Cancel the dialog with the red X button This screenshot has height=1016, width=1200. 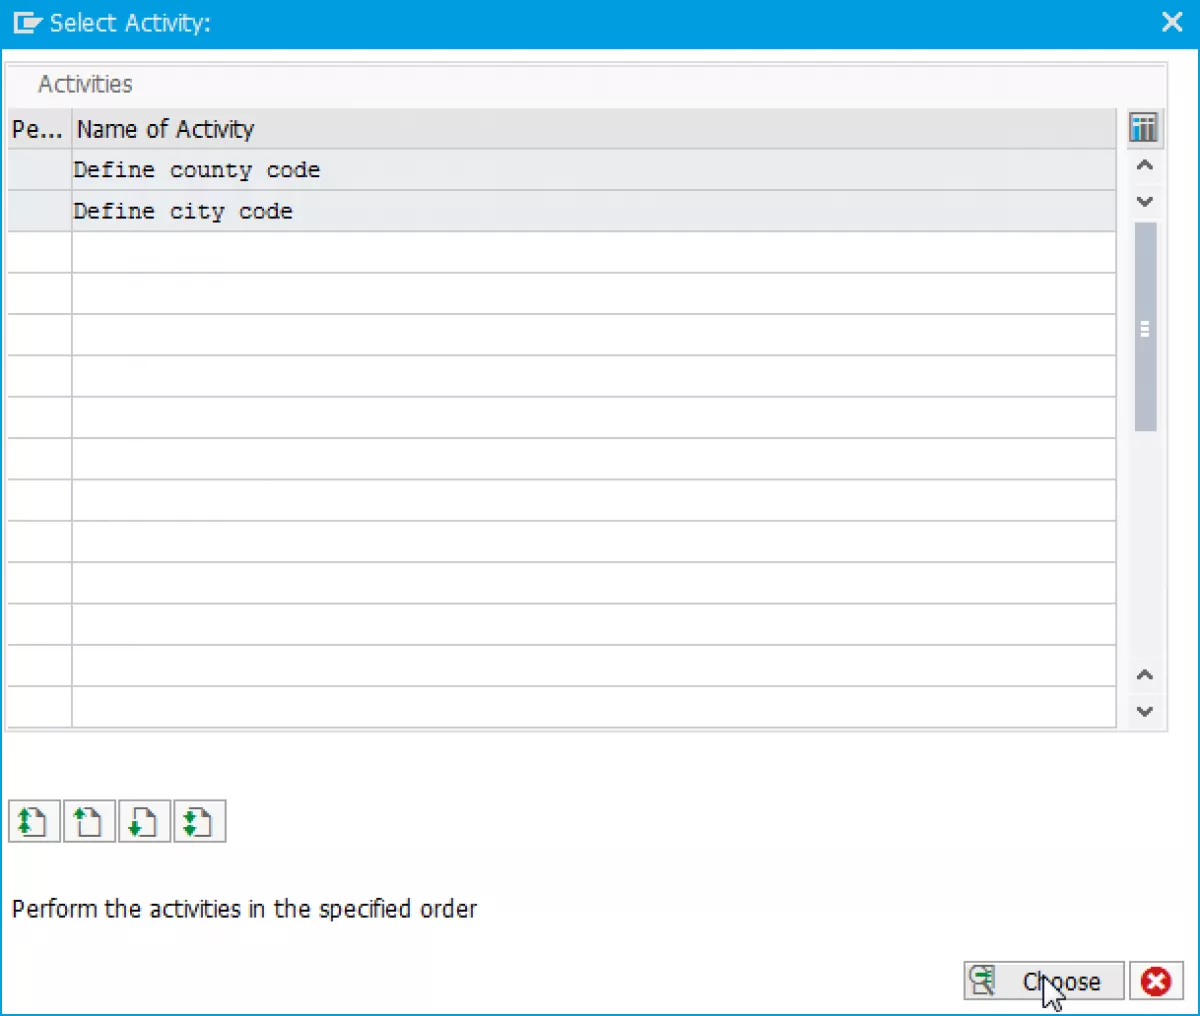(1156, 981)
